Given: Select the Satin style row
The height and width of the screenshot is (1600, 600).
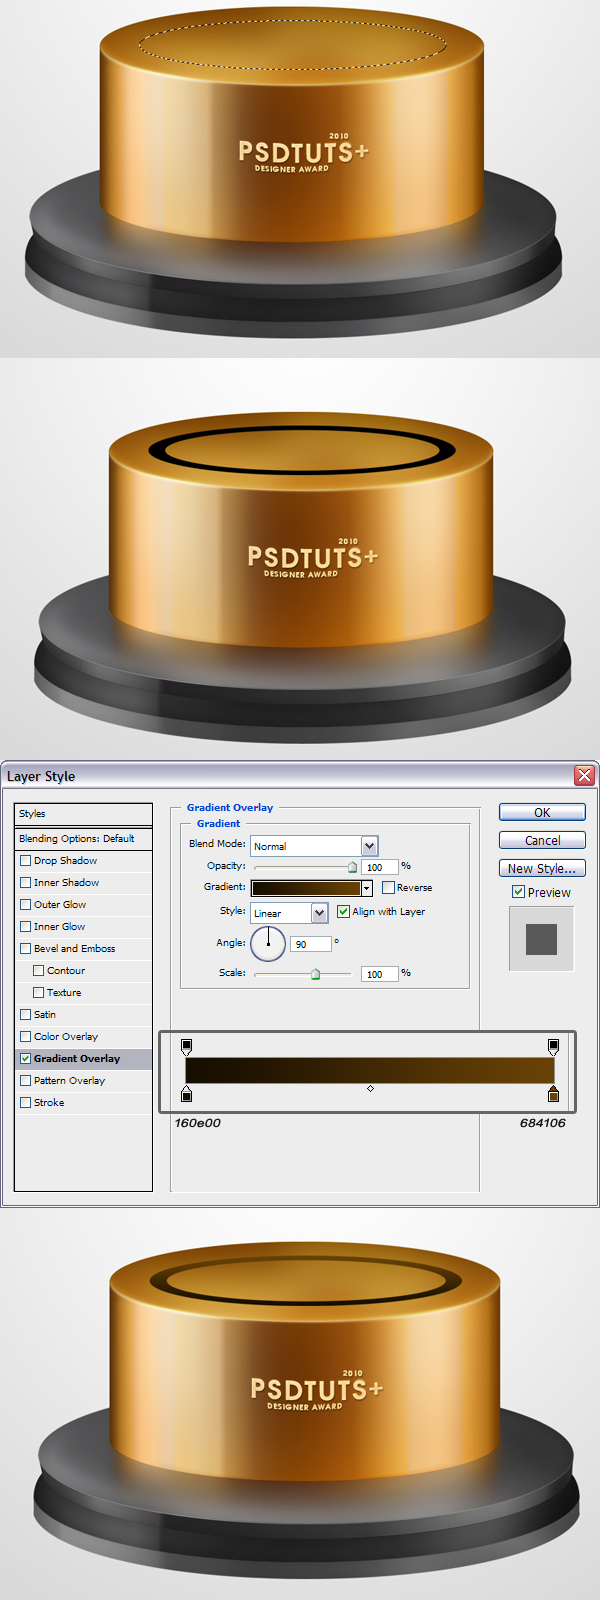Looking at the screenshot, I should point(84,1014).
